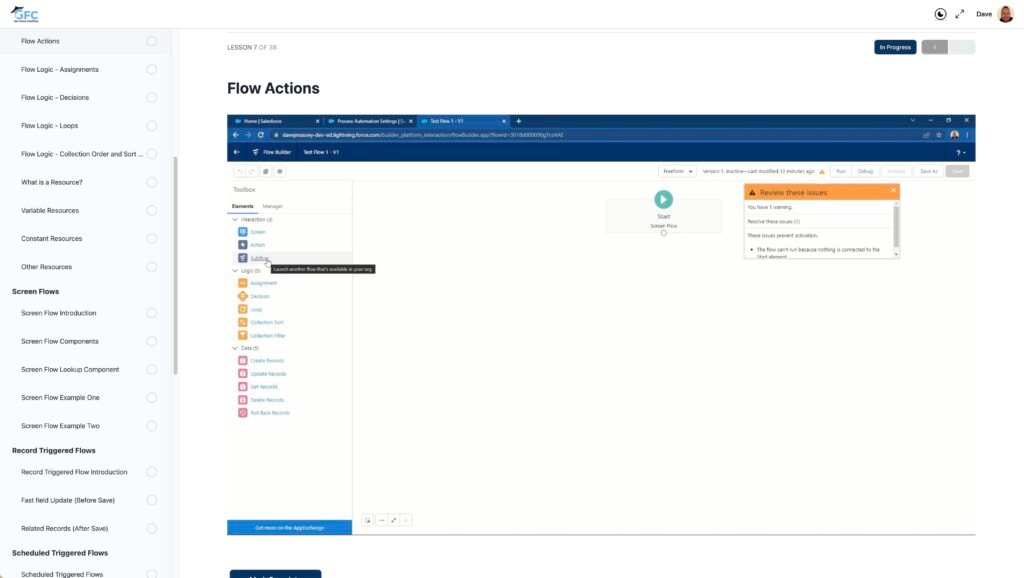Go to previous lesson arrow button
Image resolution: width=1024 pixels, height=578 pixels.
(935, 47)
